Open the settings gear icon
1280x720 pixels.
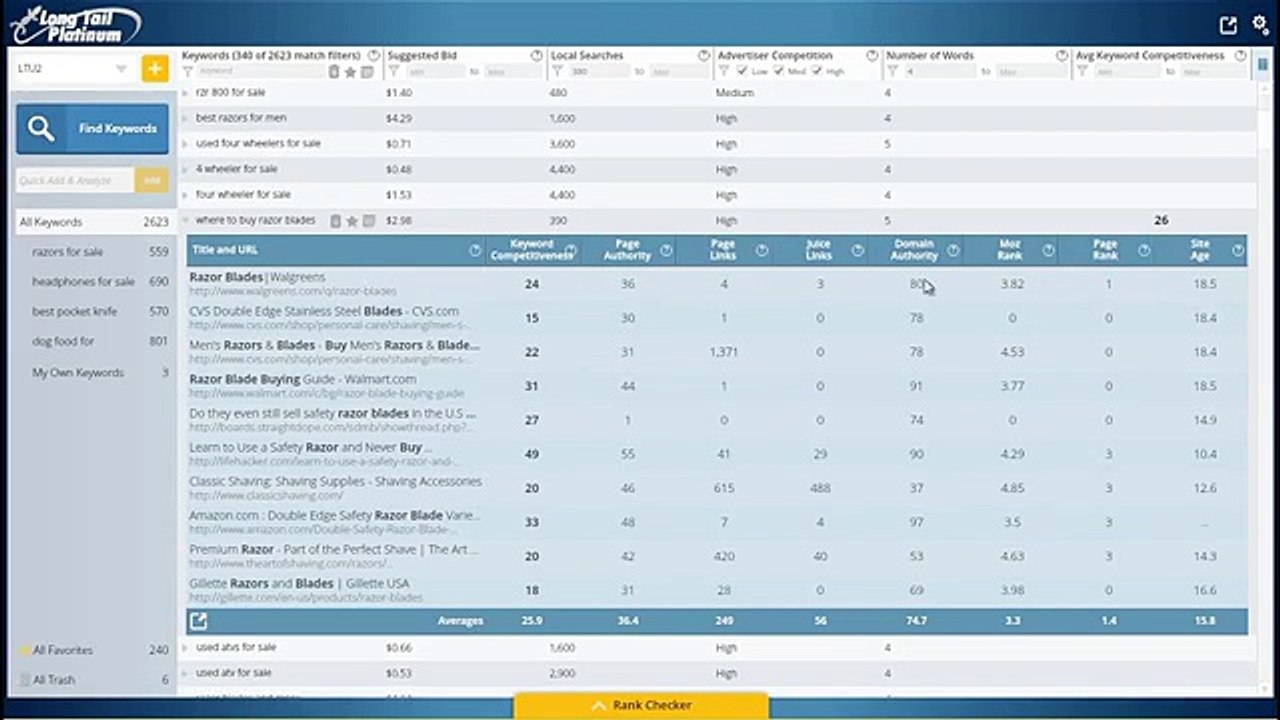[1260, 25]
